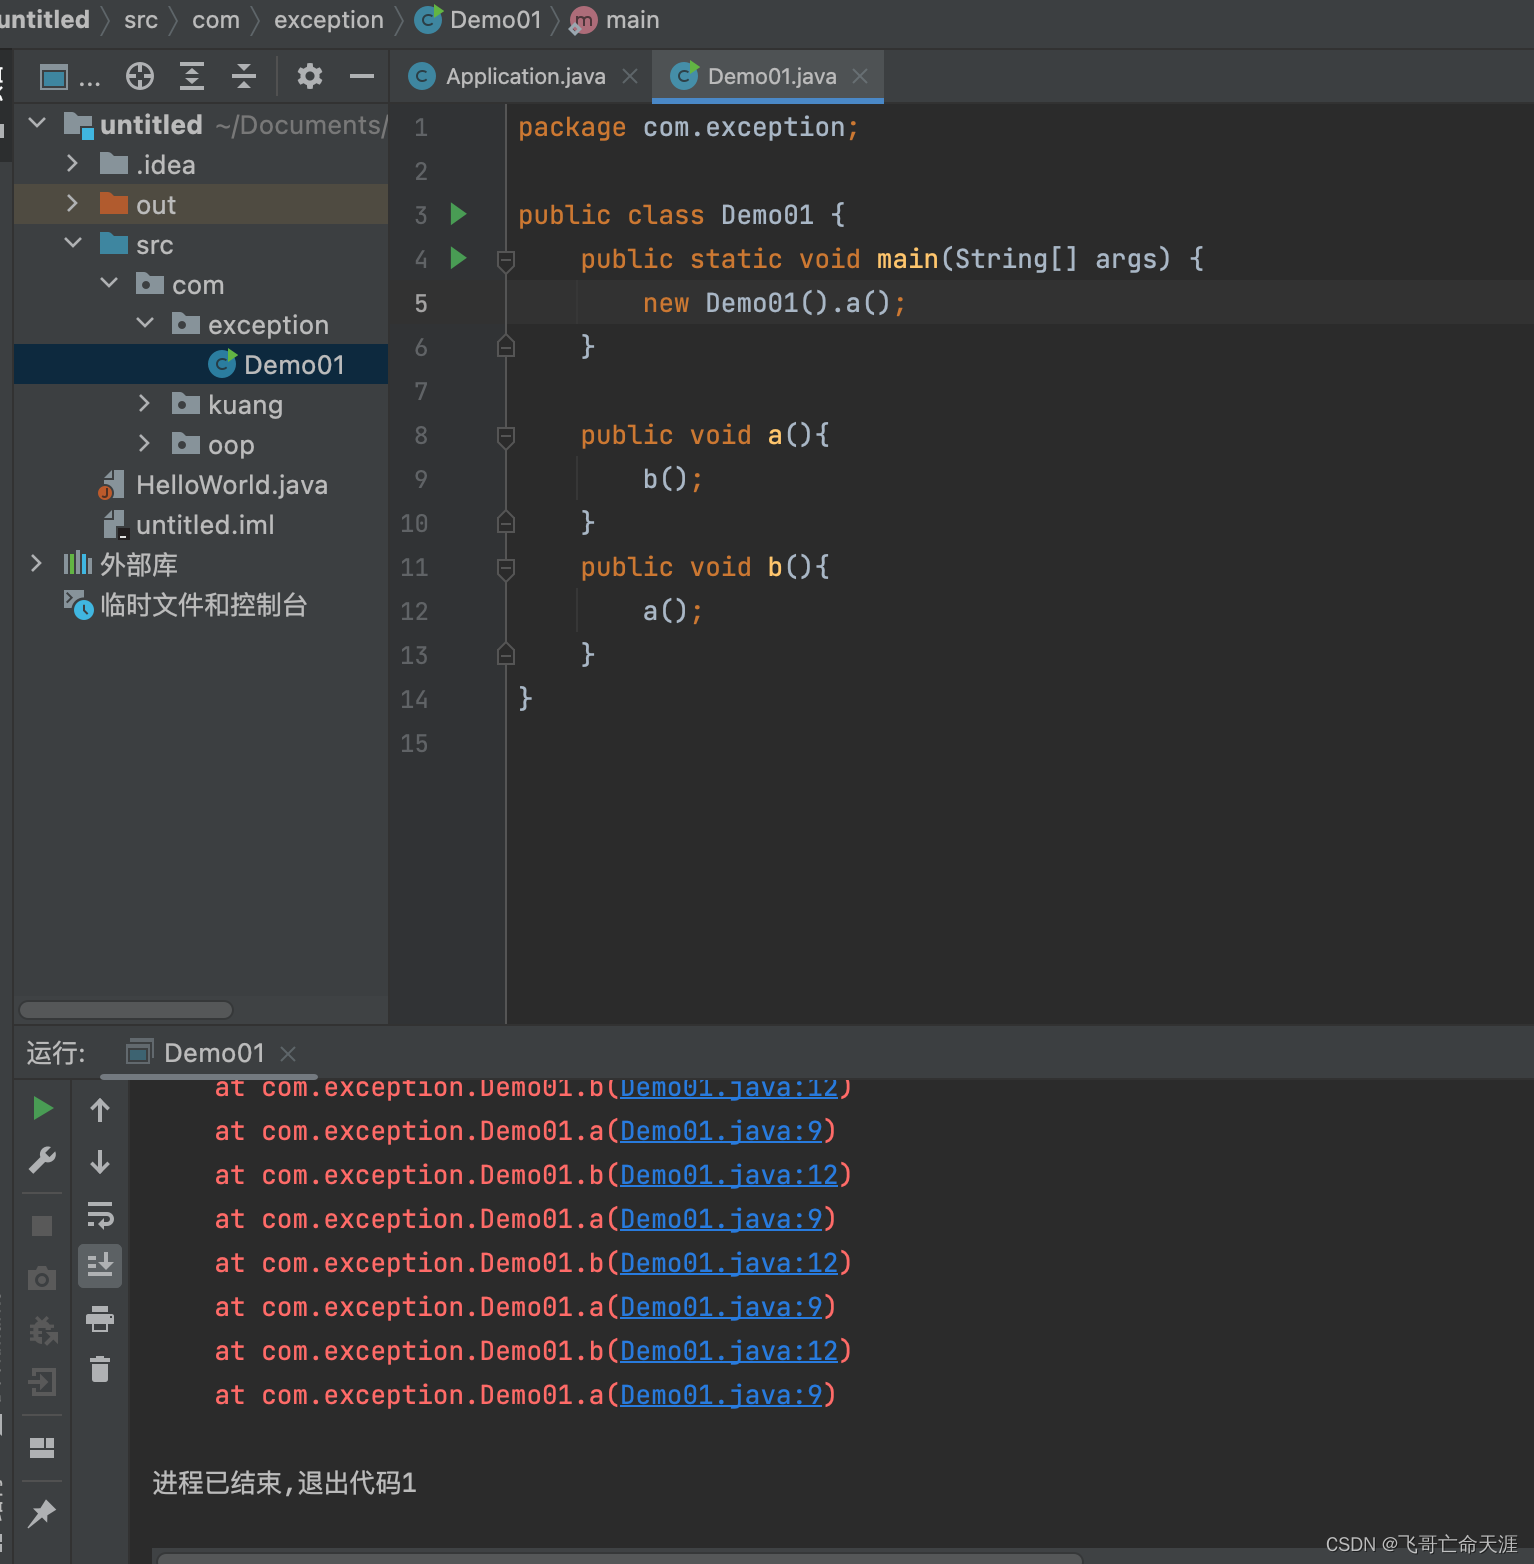The width and height of the screenshot is (1534, 1564).
Task: Close the Demo01.java tab
Action: coord(860,76)
